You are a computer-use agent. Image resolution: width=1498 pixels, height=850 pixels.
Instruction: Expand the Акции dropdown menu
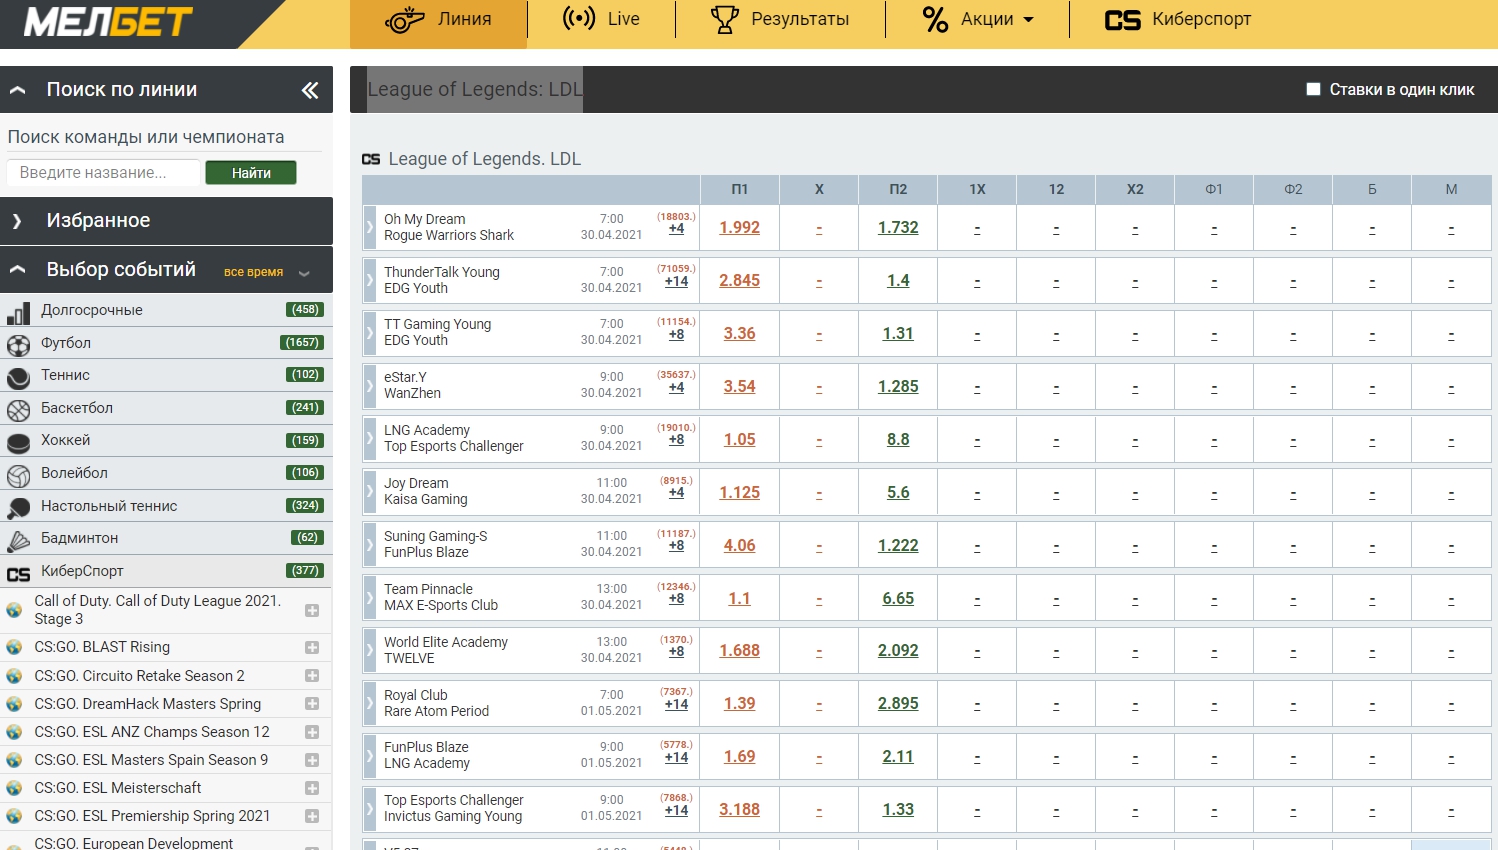point(977,19)
